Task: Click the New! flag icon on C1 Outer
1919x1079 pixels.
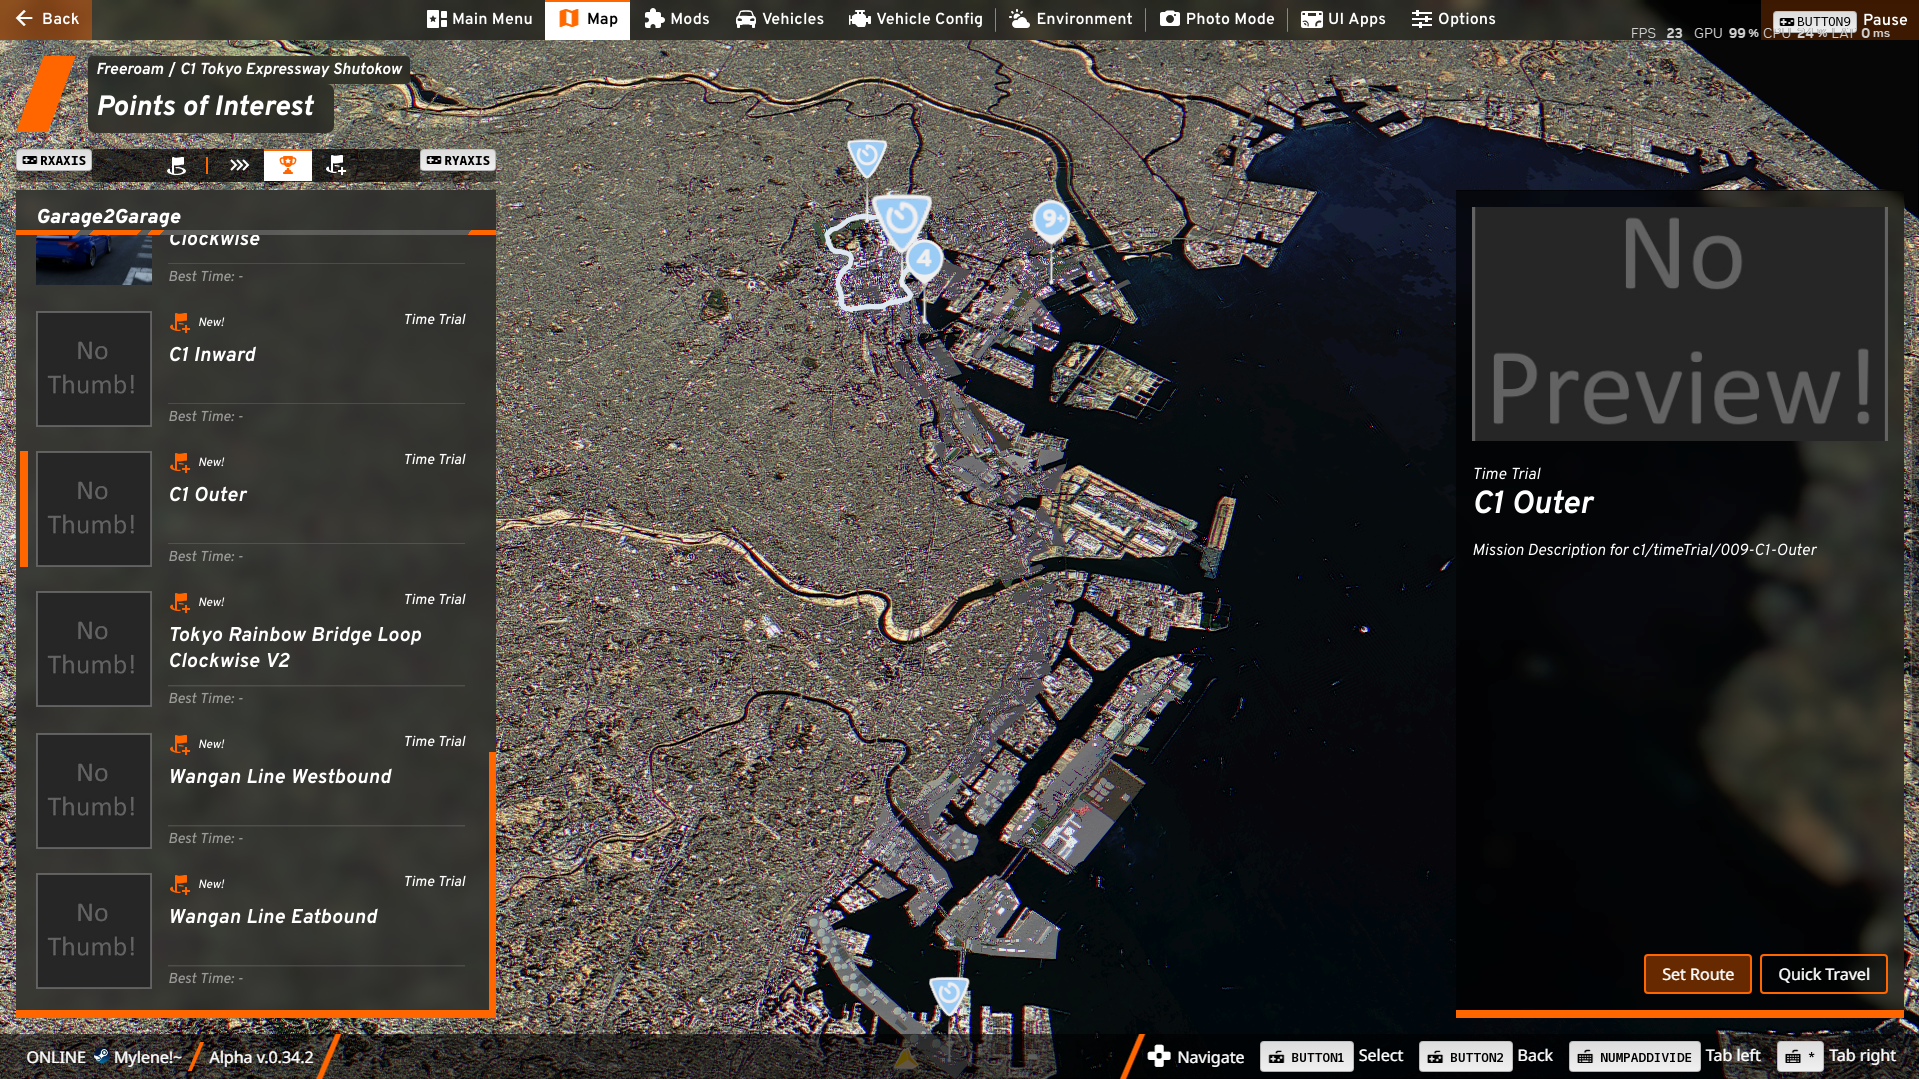Action: (x=180, y=462)
